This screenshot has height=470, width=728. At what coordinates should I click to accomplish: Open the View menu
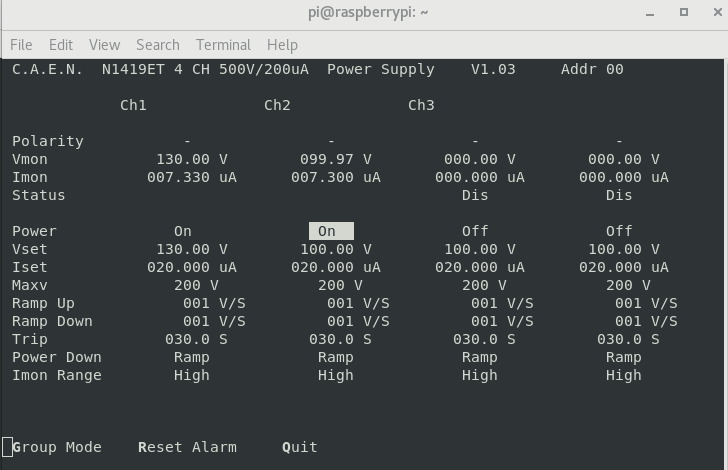pos(104,45)
